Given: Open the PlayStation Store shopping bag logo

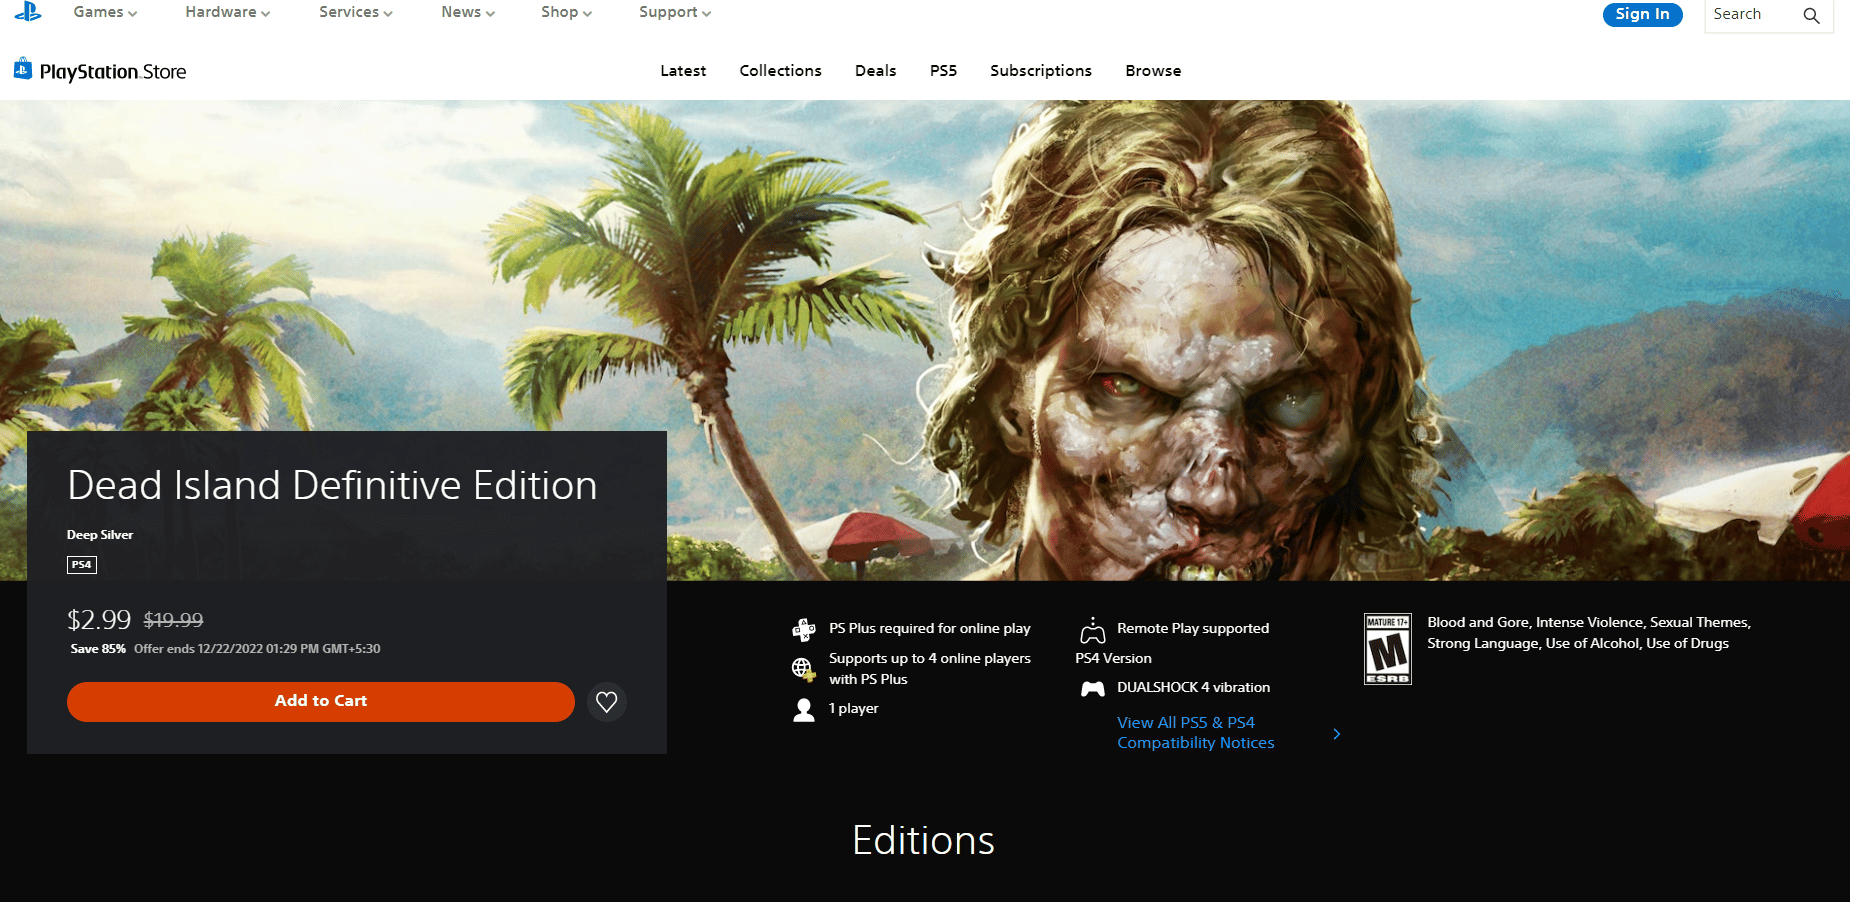Looking at the screenshot, I should (x=23, y=69).
